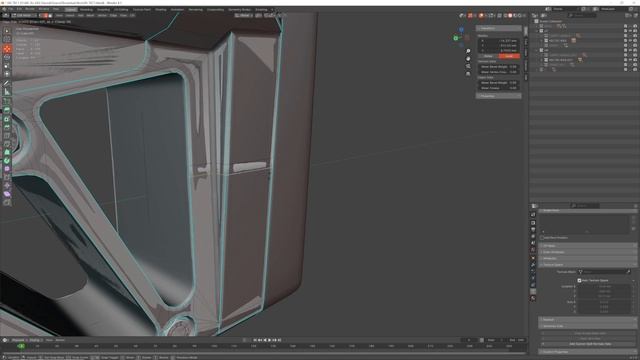Screen dimensions: 640x360
Task: Open the Edit menu
Action: click(19, 9)
